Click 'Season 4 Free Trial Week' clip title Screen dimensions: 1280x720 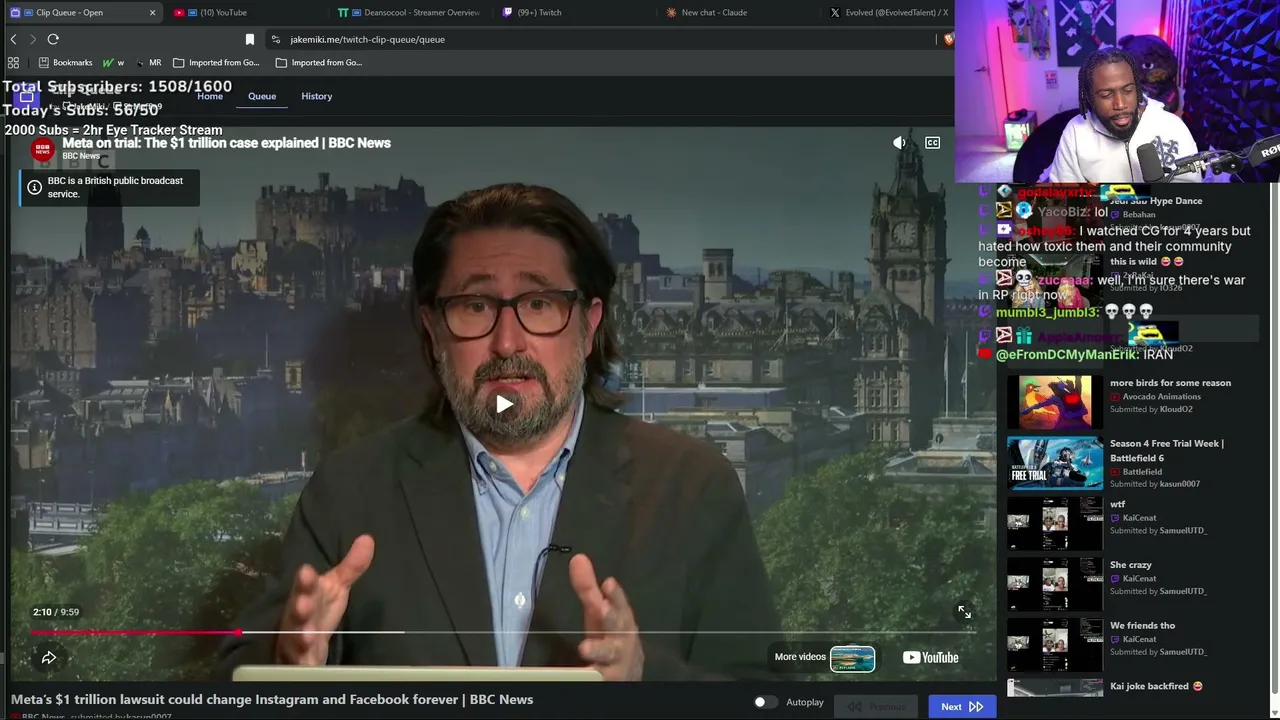coord(1167,451)
